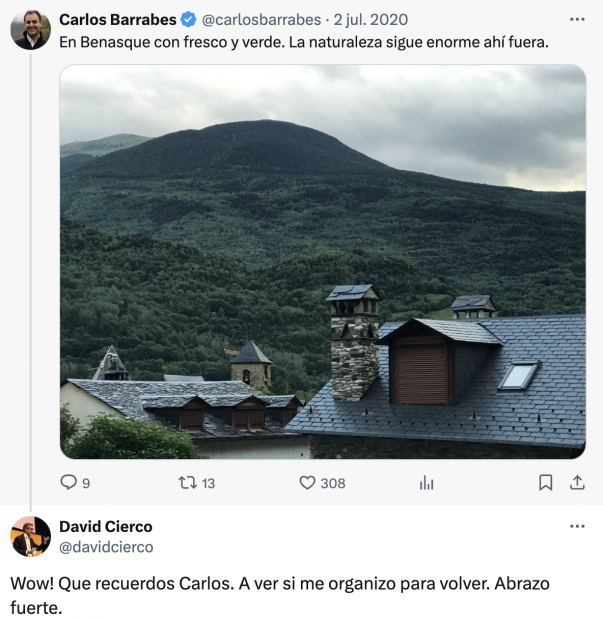603x620 pixels.
Task: Click the blue verified badge next to Carlos Barrabes
Action: pos(188,19)
